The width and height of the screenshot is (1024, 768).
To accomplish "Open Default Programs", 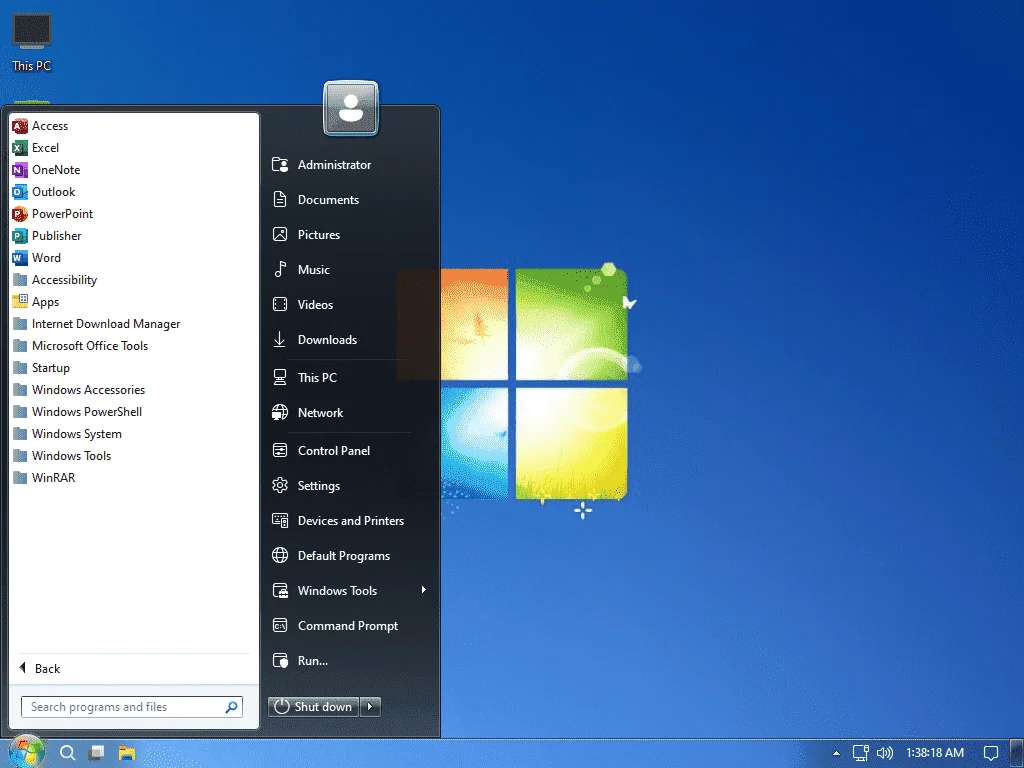I will (349, 556).
